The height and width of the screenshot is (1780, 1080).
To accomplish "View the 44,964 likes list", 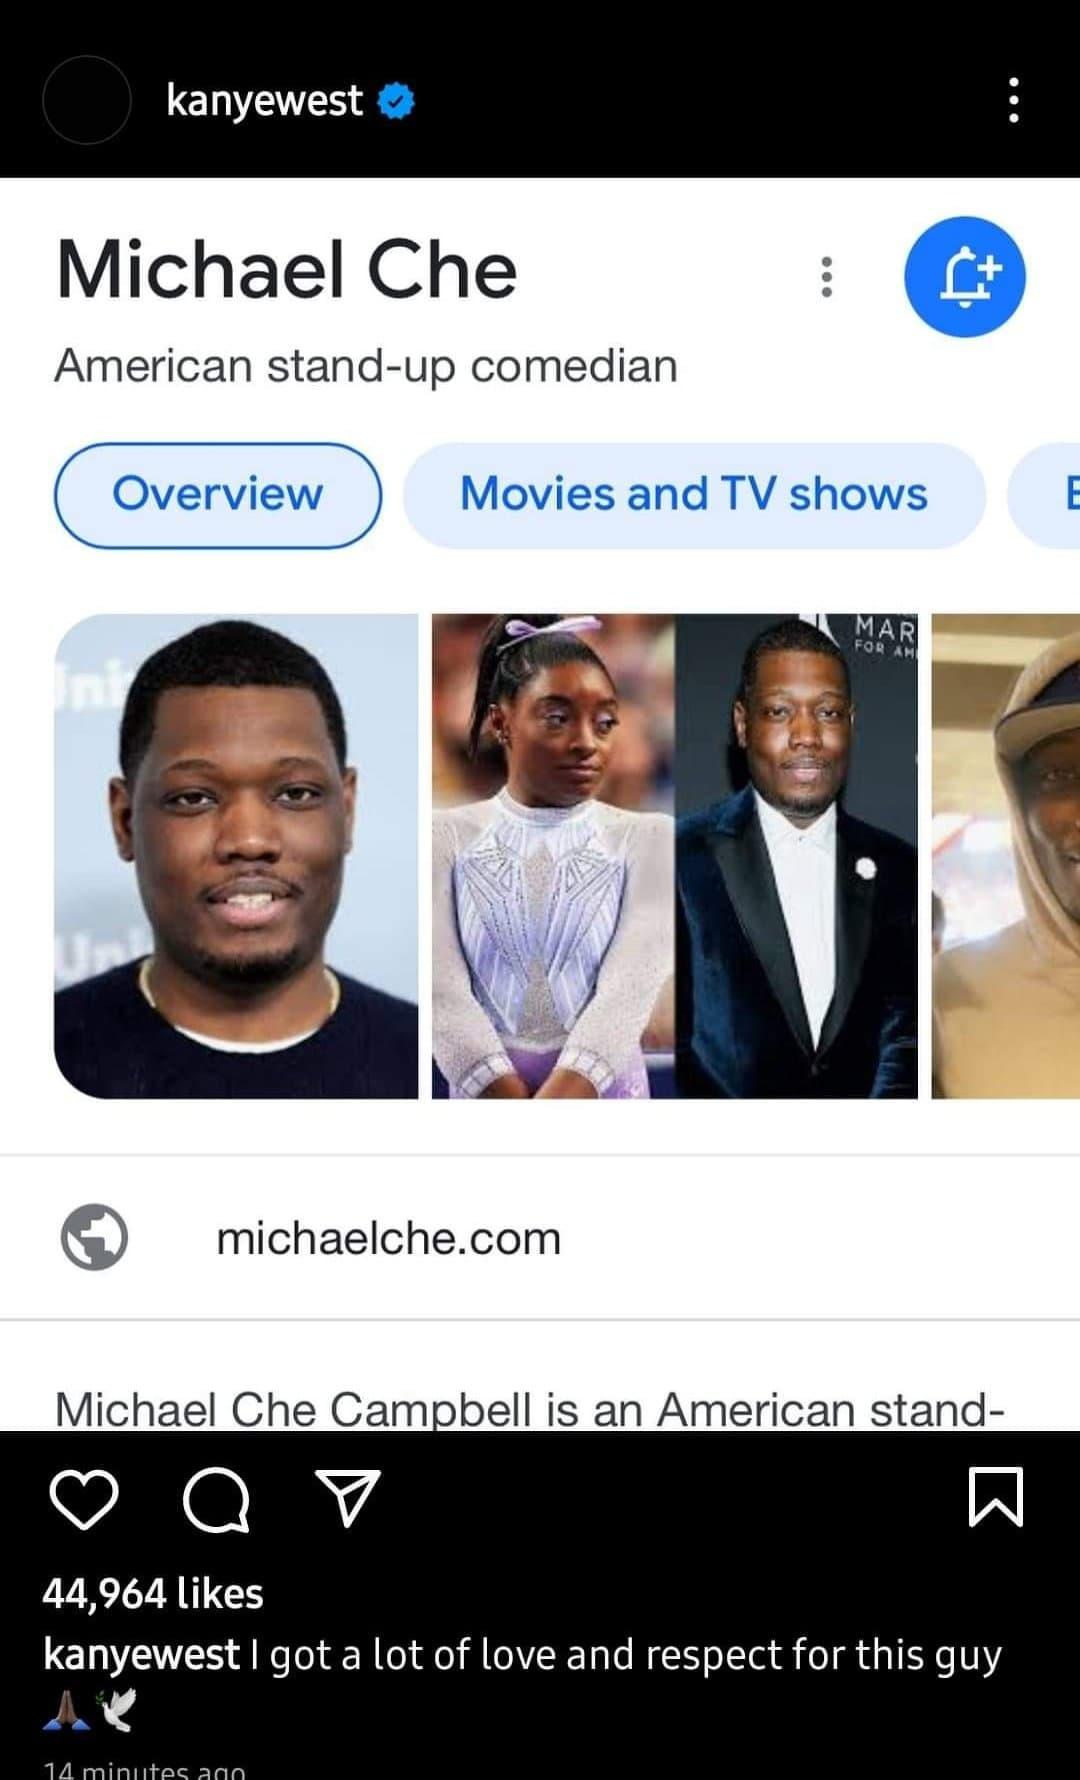I will coord(153,1593).
